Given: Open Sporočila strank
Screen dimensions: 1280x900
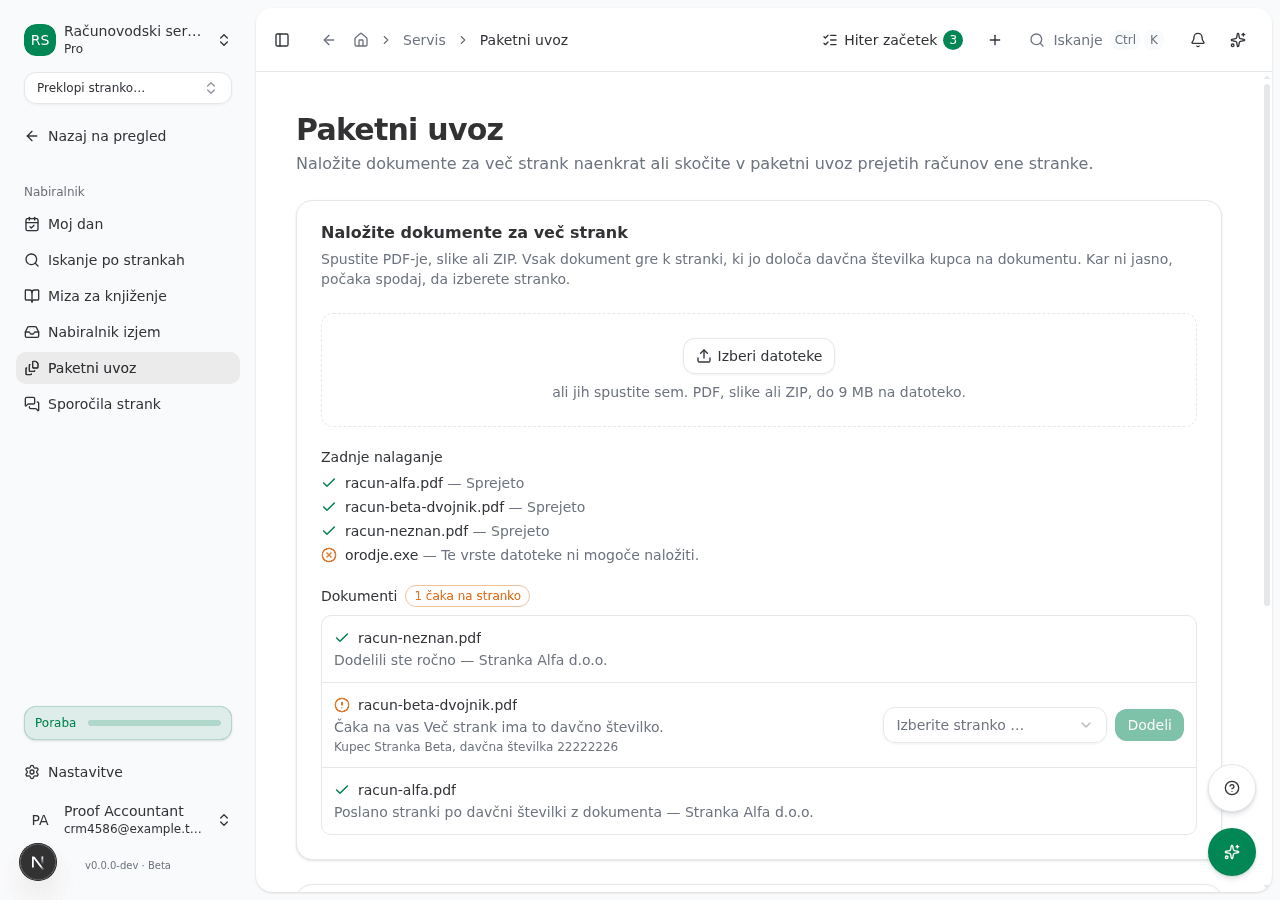Looking at the screenshot, I should click(x=128, y=404).
